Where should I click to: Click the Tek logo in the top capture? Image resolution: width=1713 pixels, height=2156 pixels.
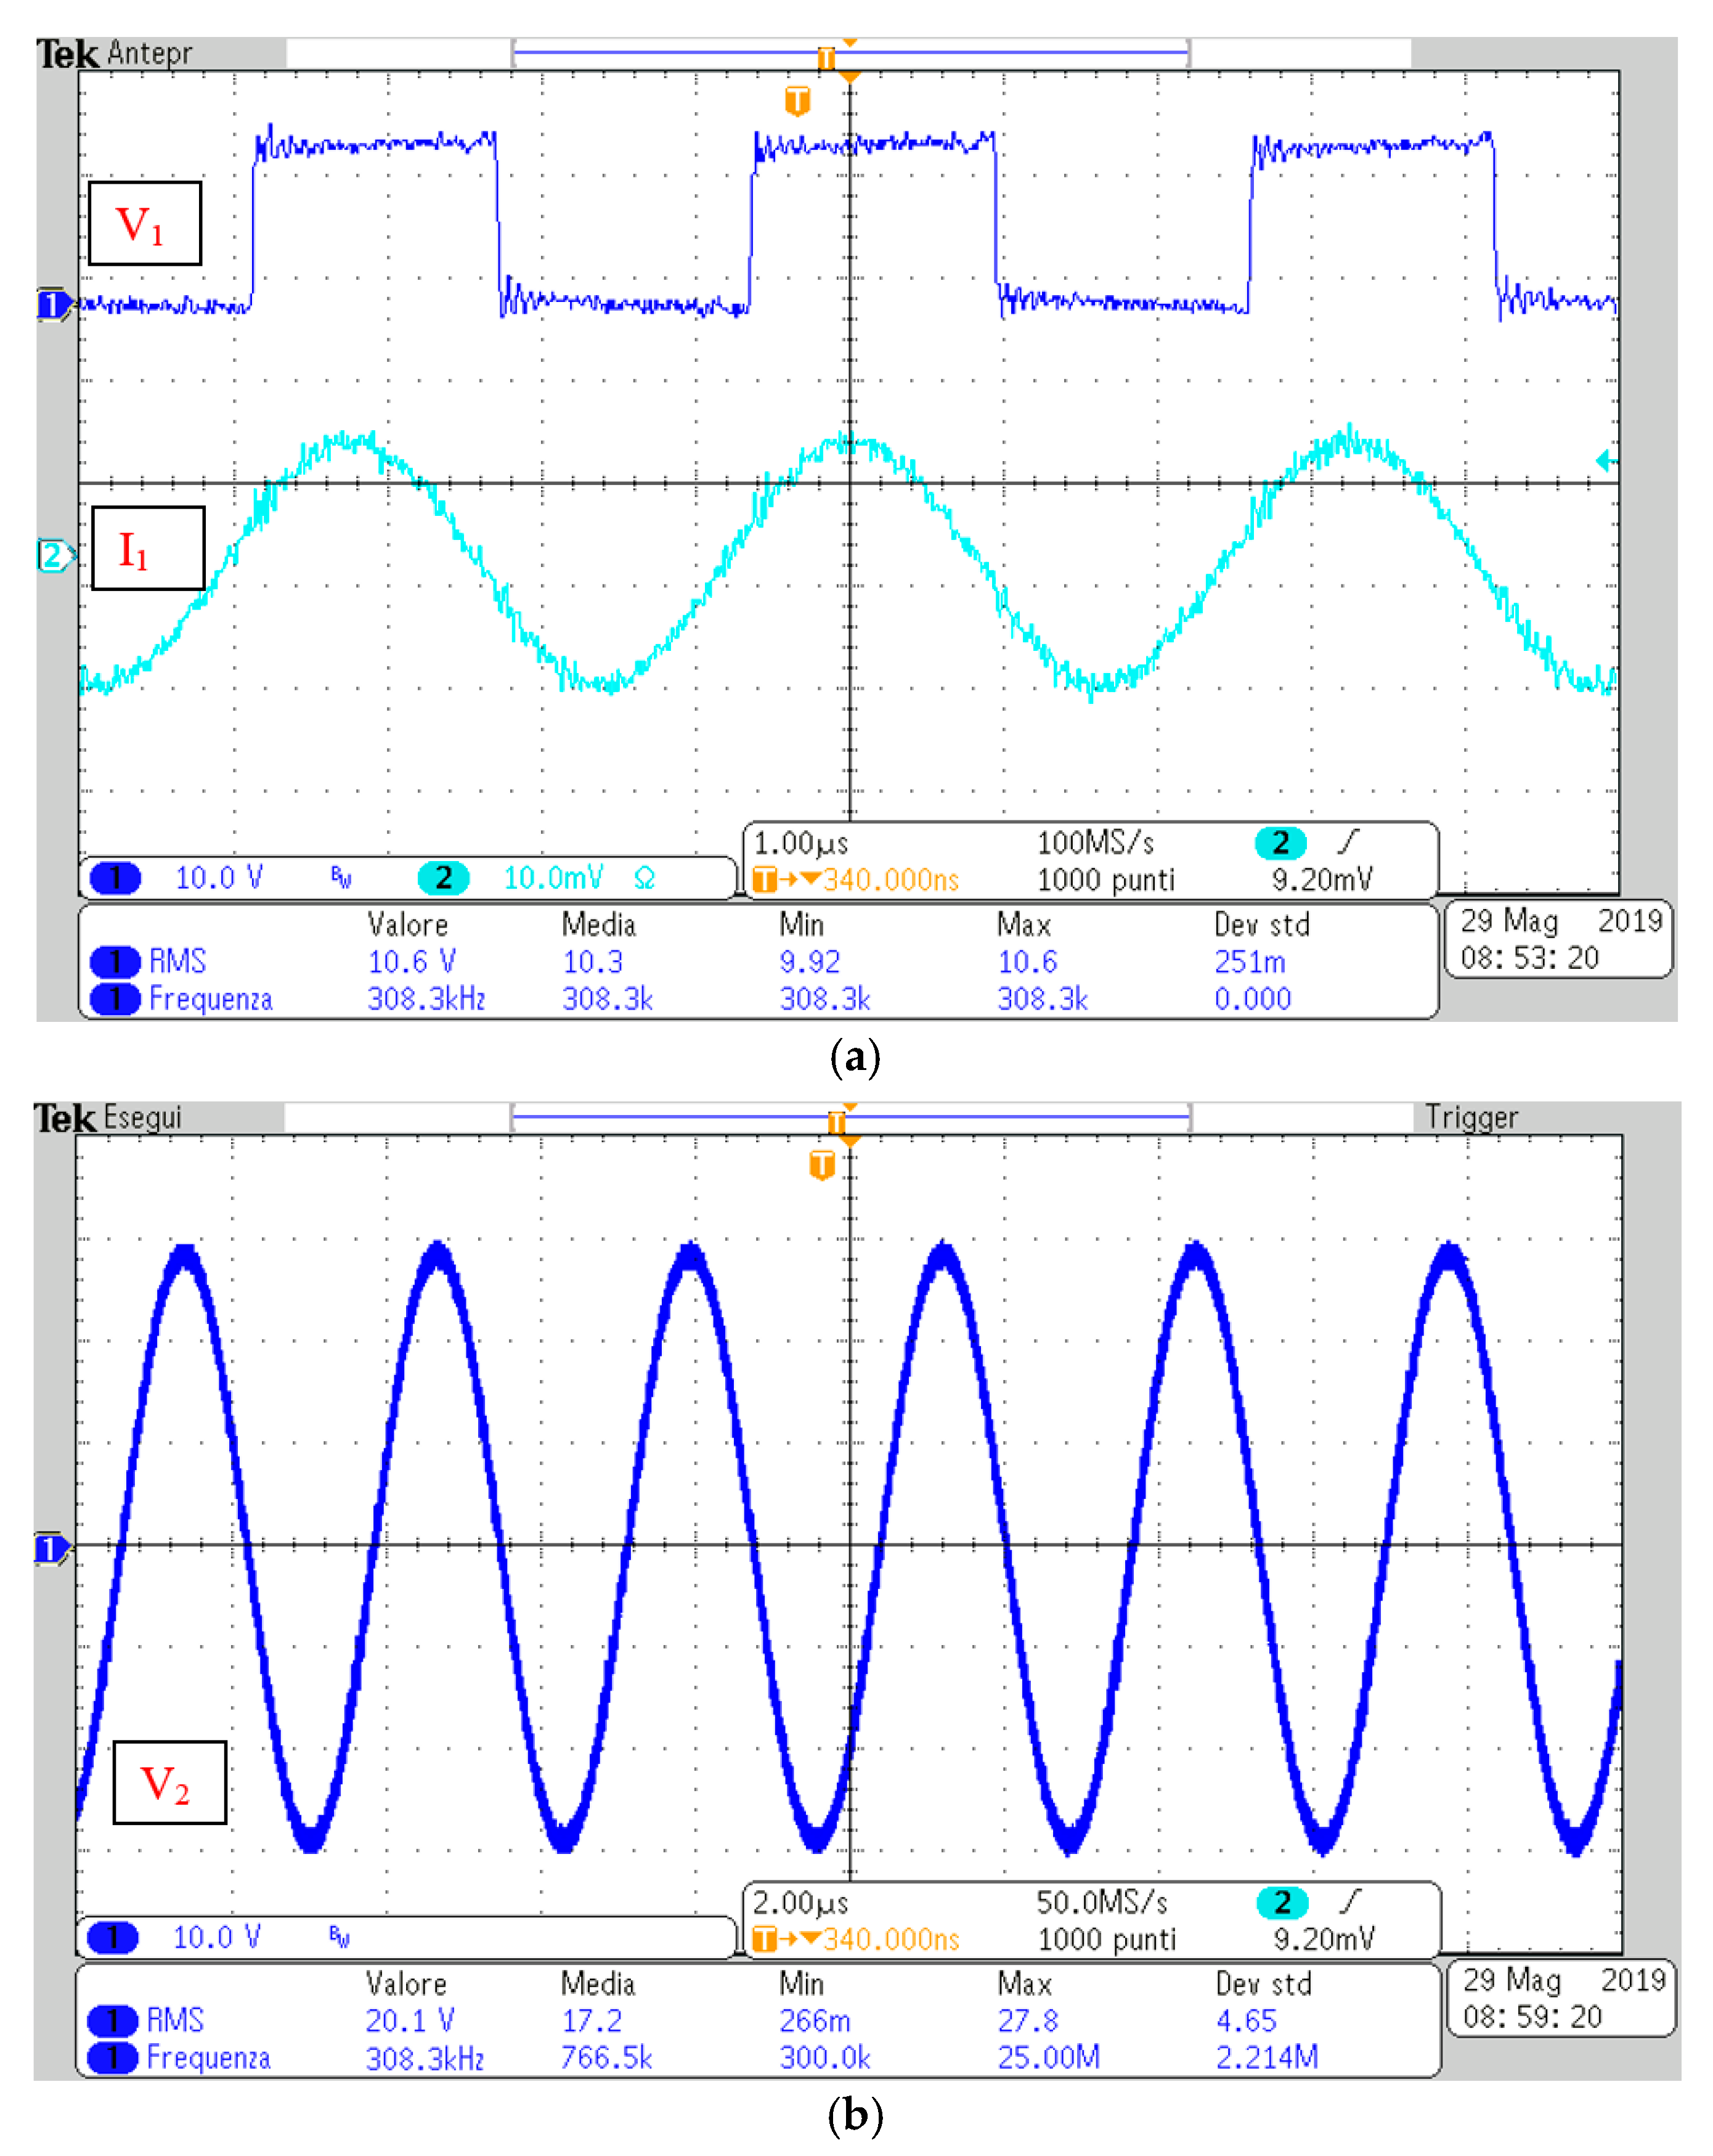(x=63, y=51)
